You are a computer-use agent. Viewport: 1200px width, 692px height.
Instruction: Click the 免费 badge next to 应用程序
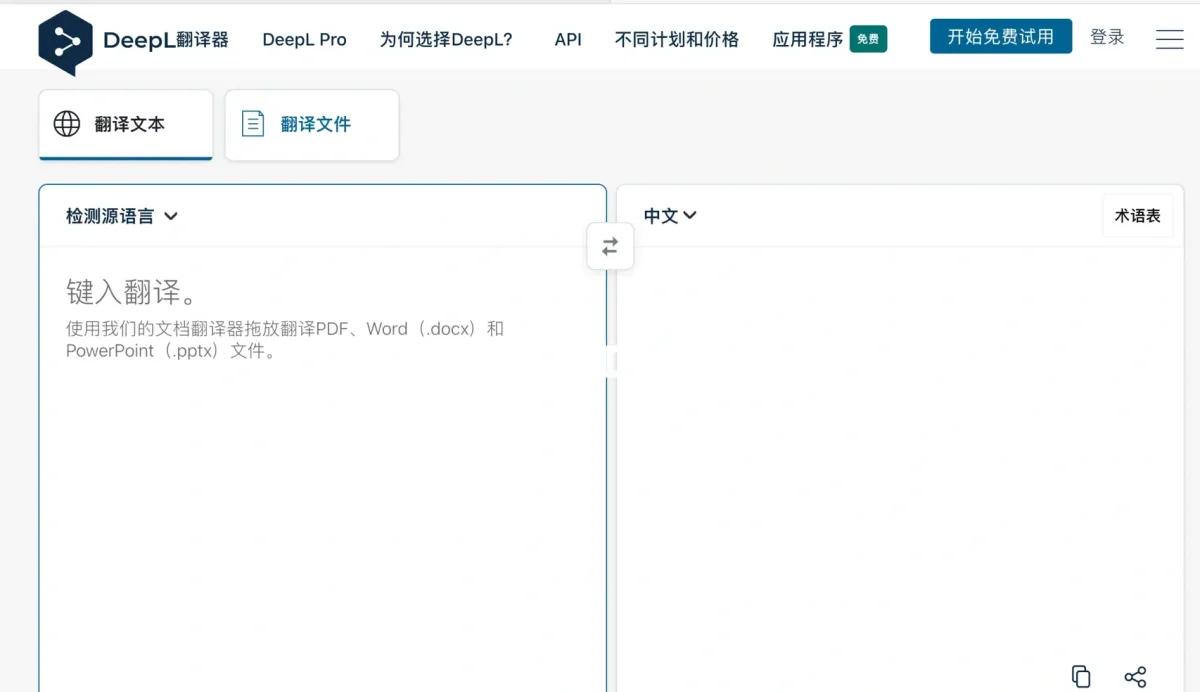(x=868, y=39)
